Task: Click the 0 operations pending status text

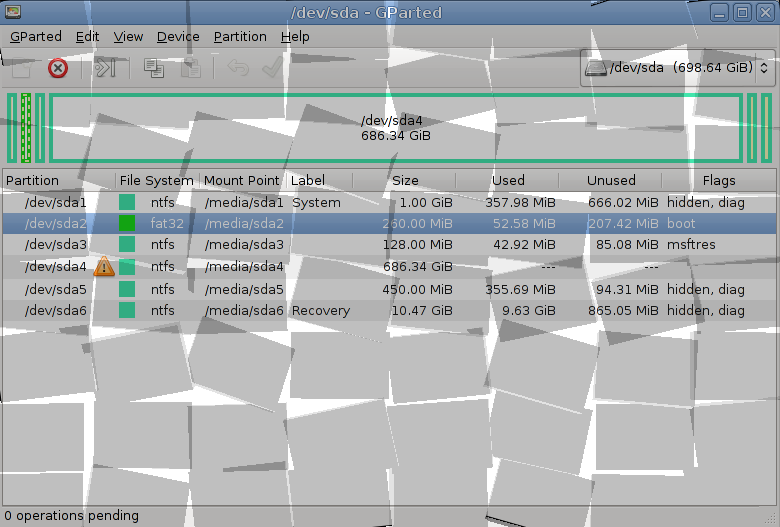Action: [72, 516]
